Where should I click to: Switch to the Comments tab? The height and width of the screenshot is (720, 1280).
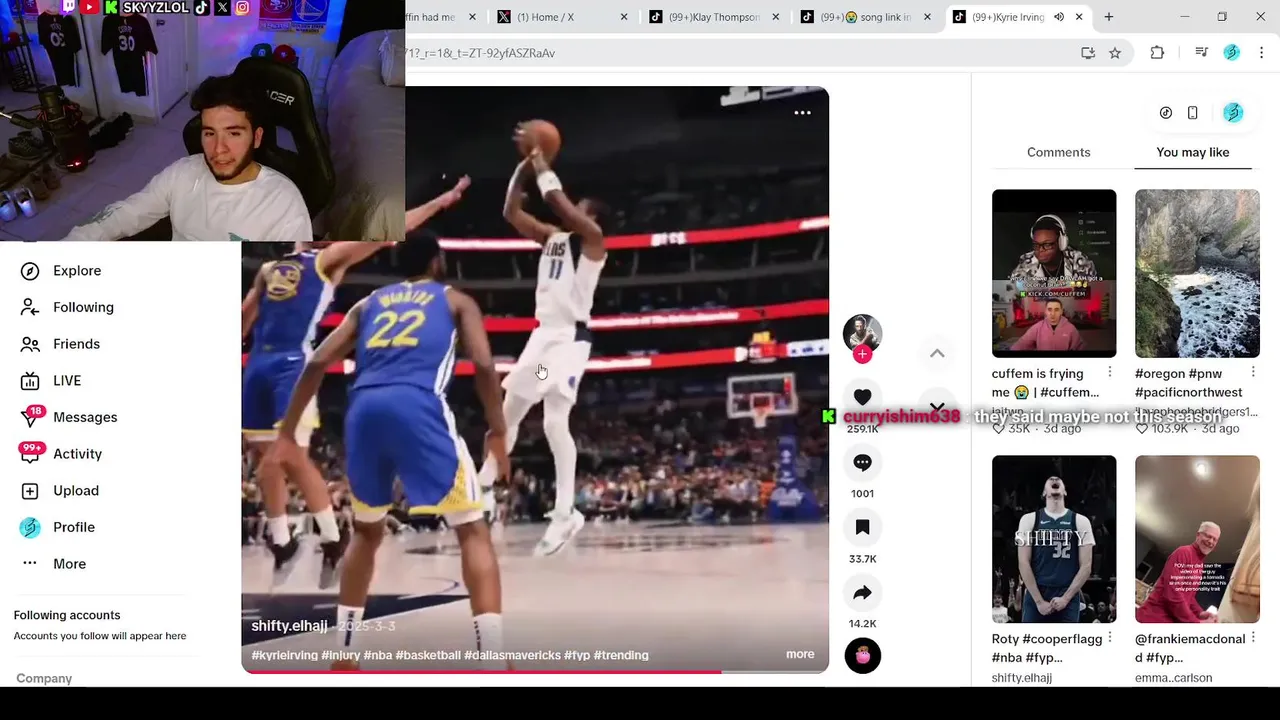1058,152
